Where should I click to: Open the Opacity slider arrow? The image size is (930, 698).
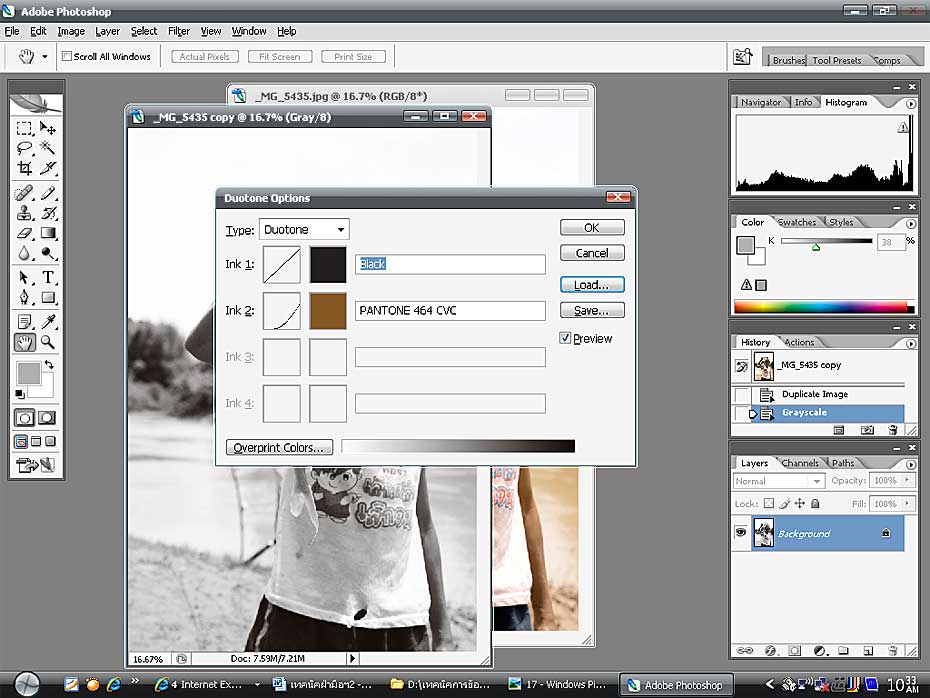click(907, 480)
